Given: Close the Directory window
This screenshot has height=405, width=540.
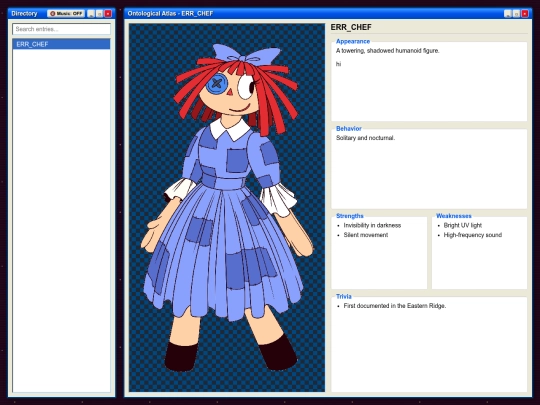Looking at the screenshot, I should pos(108,13).
